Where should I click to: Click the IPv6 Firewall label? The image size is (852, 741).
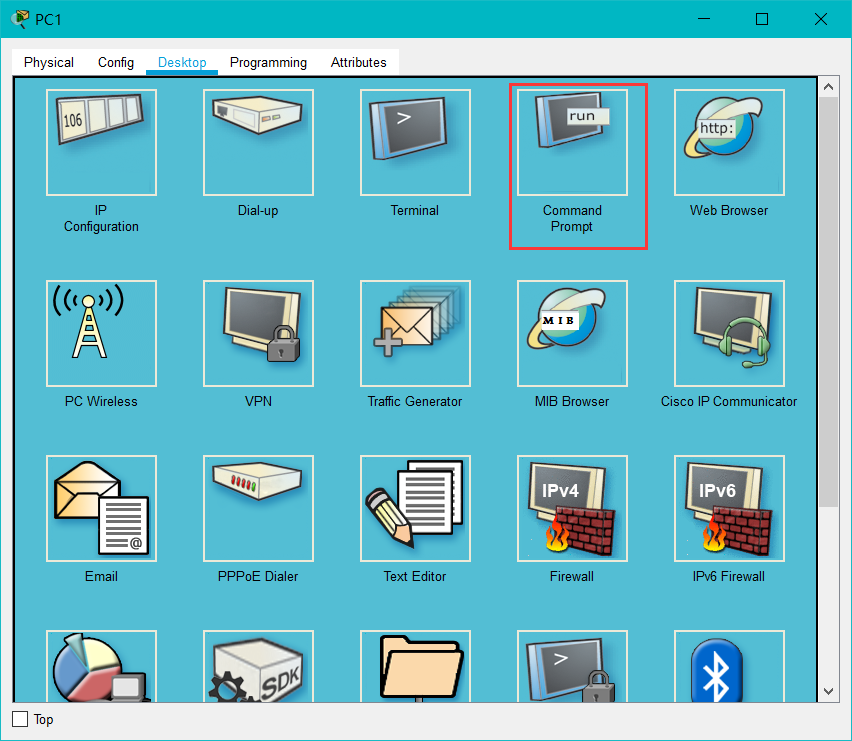click(x=729, y=576)
